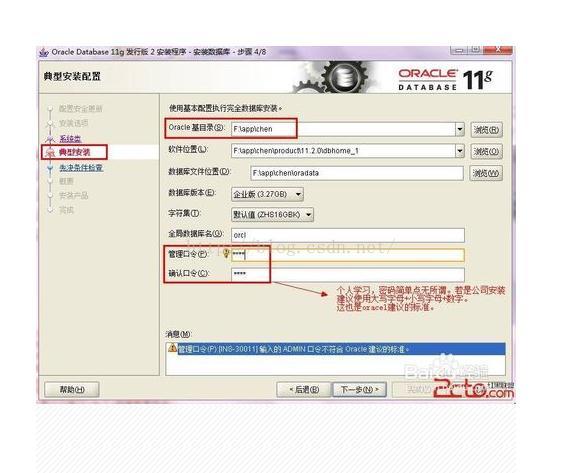Select the 典型安装 step in sidebar
Screen dimensions: 563x473
pyautogui.click(x=74, y=152)
